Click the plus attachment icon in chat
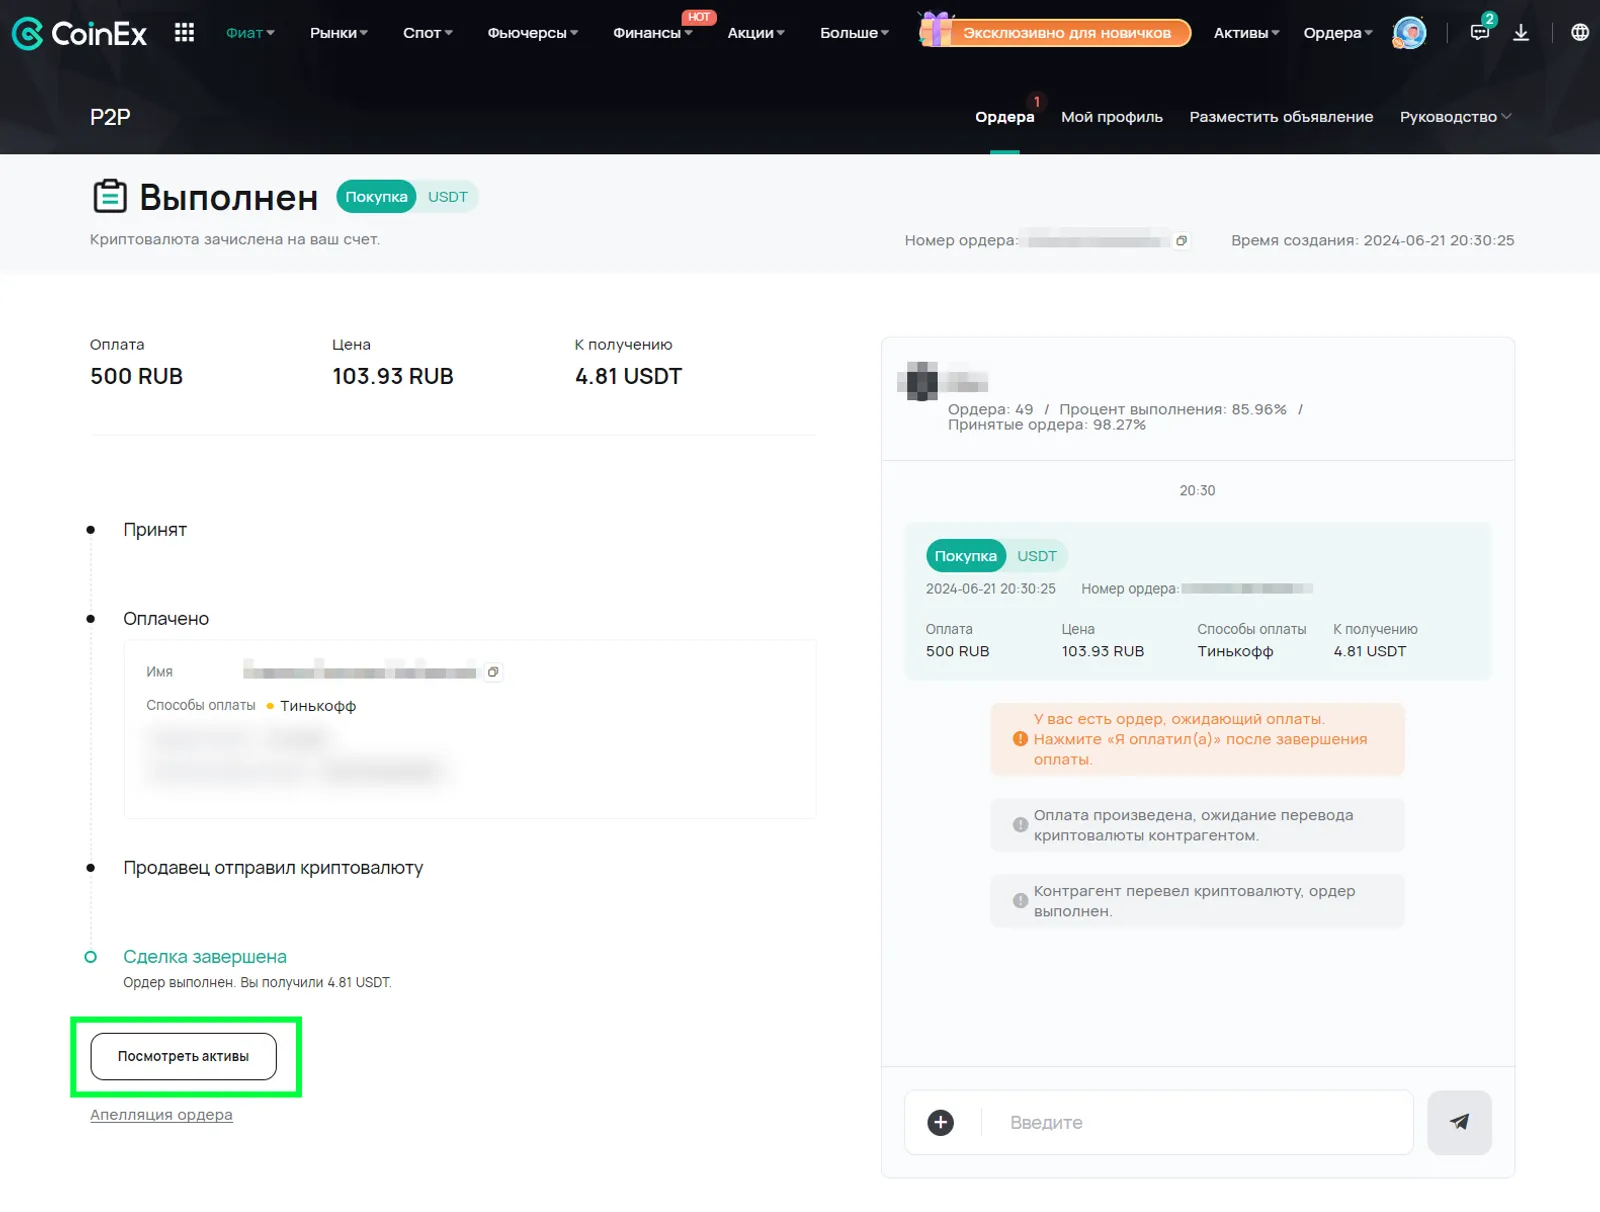This screenshot has width=1600, height=1212. (940, 1123)
